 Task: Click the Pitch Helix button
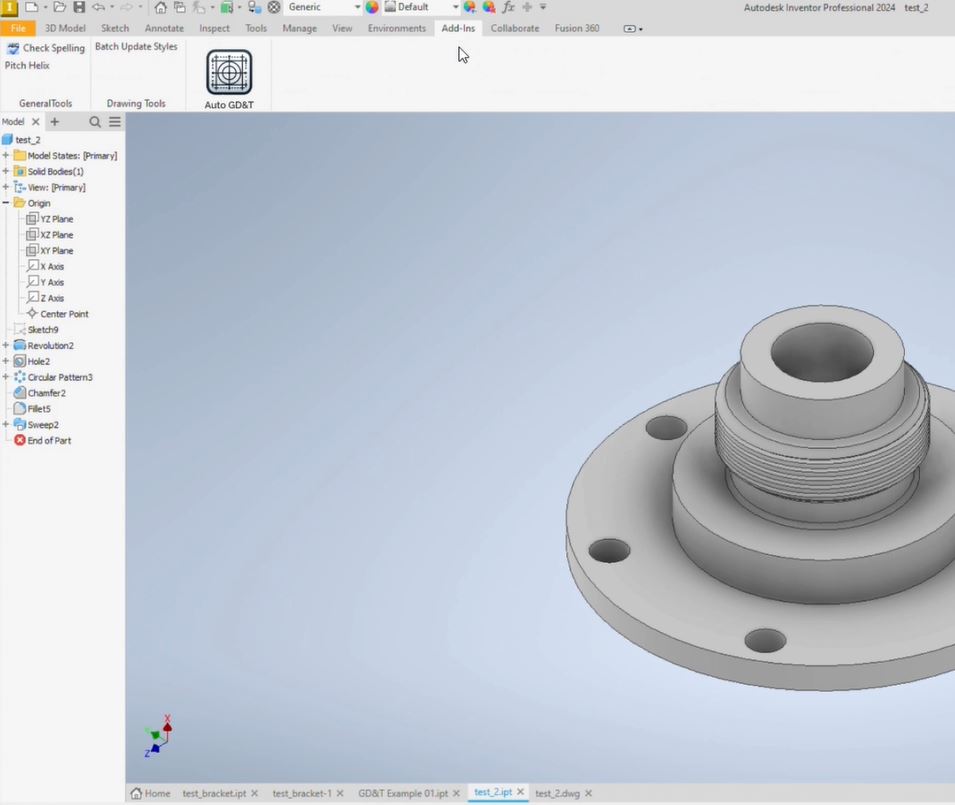tap(27, 65)
